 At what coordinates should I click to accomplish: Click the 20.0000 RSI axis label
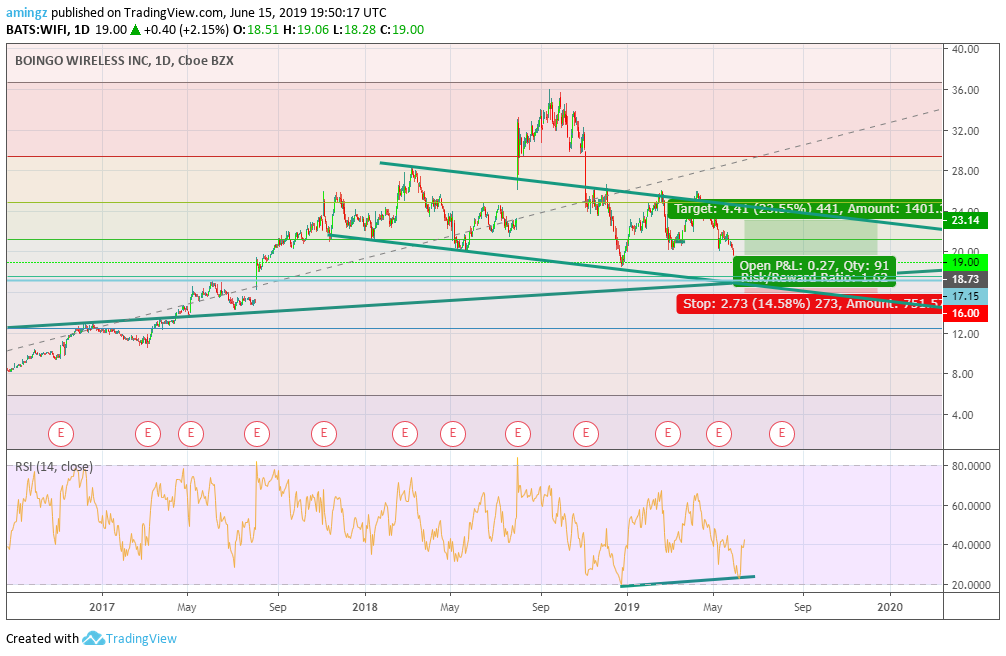click(x=971, y=585)
